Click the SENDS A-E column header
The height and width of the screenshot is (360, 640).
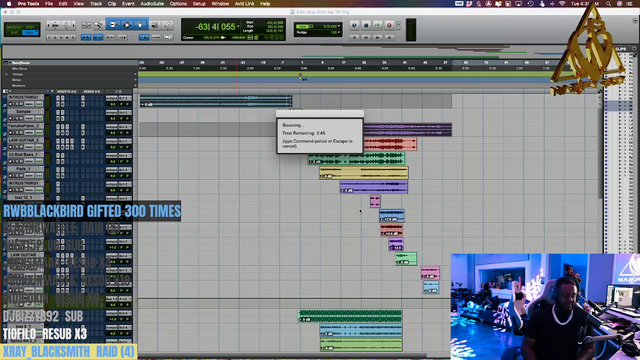[x=91, y=91]
